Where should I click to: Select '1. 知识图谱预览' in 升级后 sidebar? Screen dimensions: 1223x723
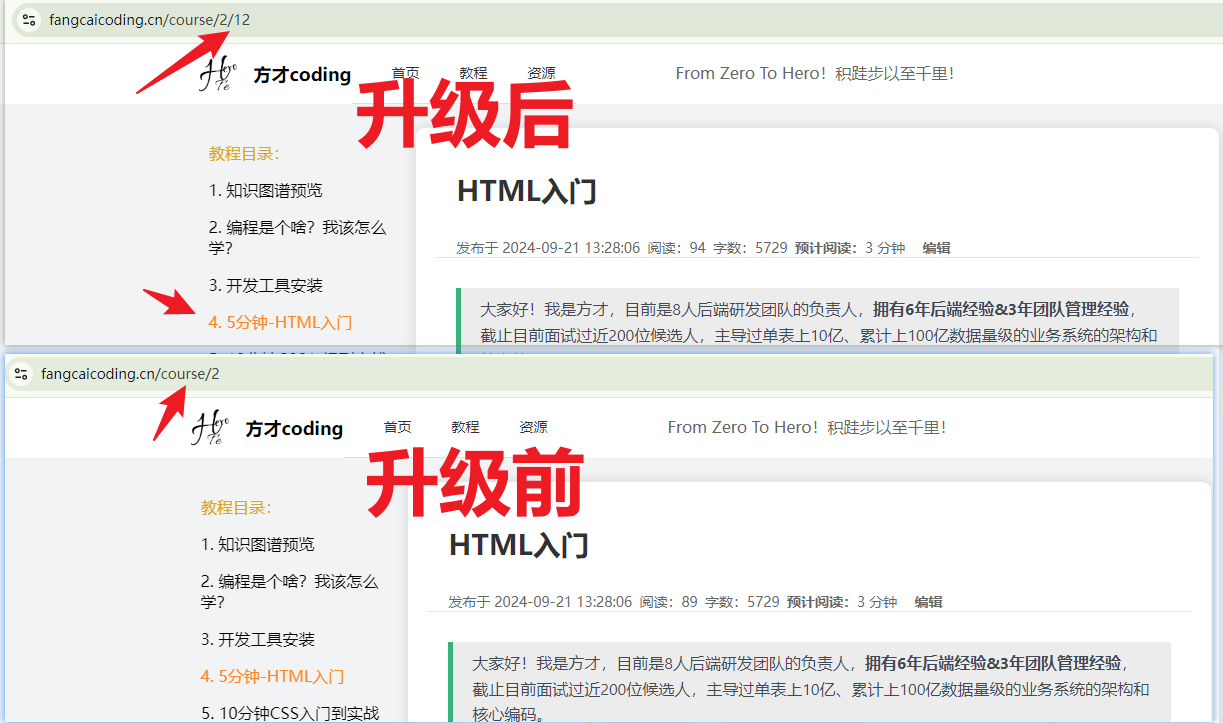266,190
